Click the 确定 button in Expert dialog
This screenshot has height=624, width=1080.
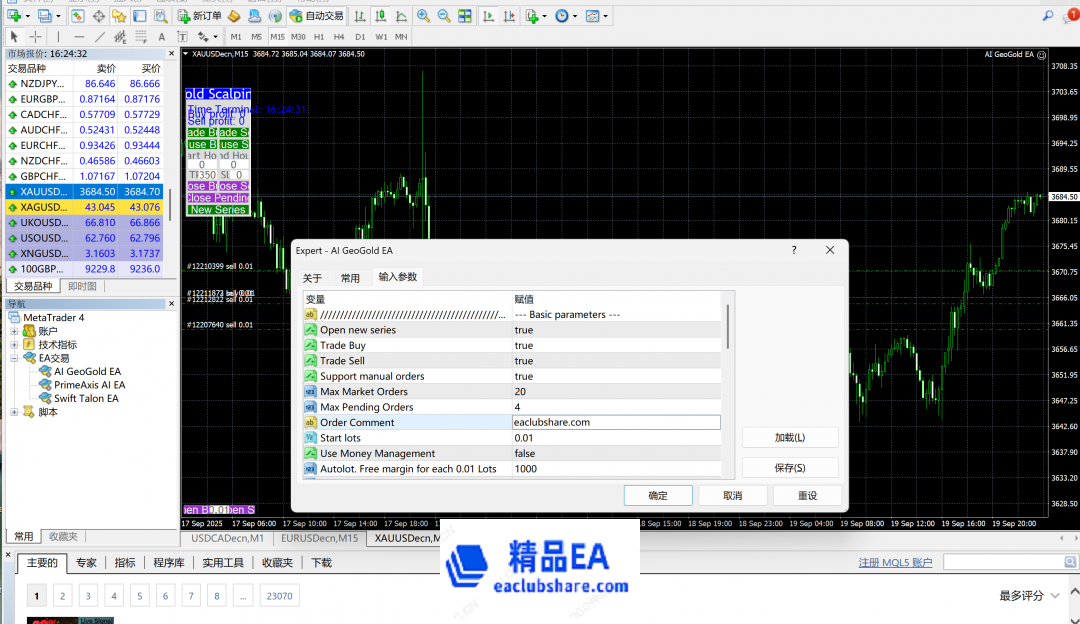657,495
